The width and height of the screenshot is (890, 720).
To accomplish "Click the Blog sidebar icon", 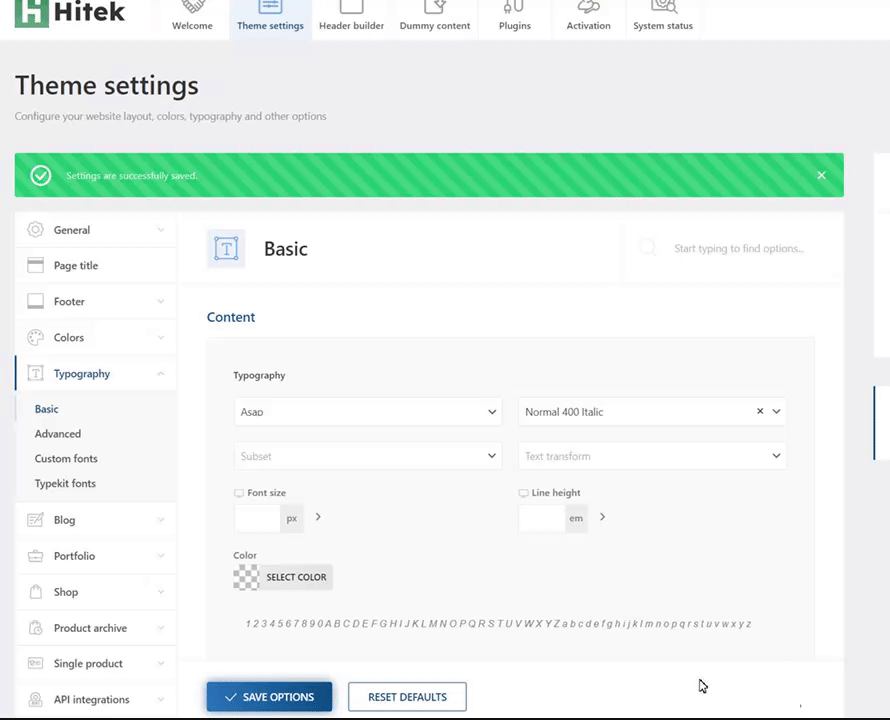I will [x=35, y=520].
